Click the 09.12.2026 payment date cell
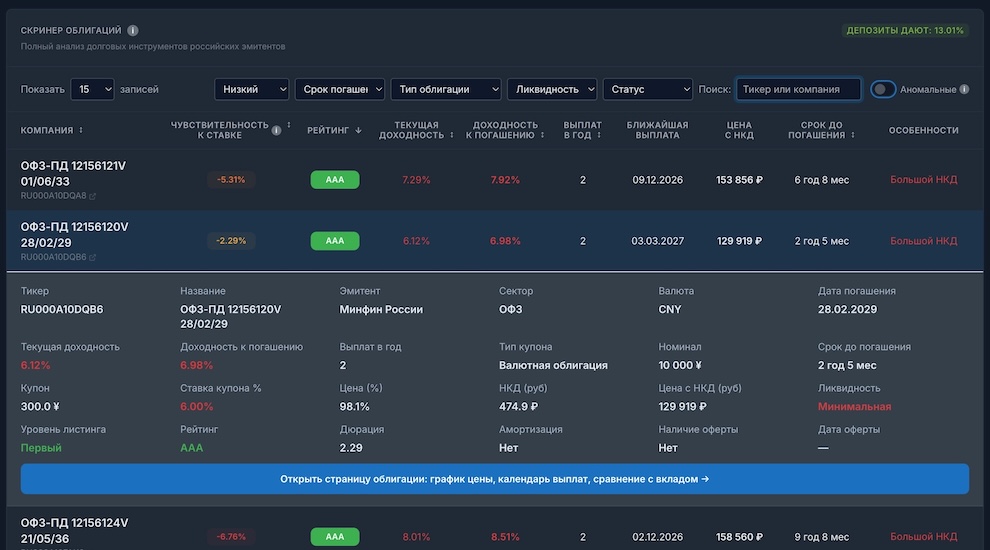Screen dimensions: 990x550 pos(657,180)
